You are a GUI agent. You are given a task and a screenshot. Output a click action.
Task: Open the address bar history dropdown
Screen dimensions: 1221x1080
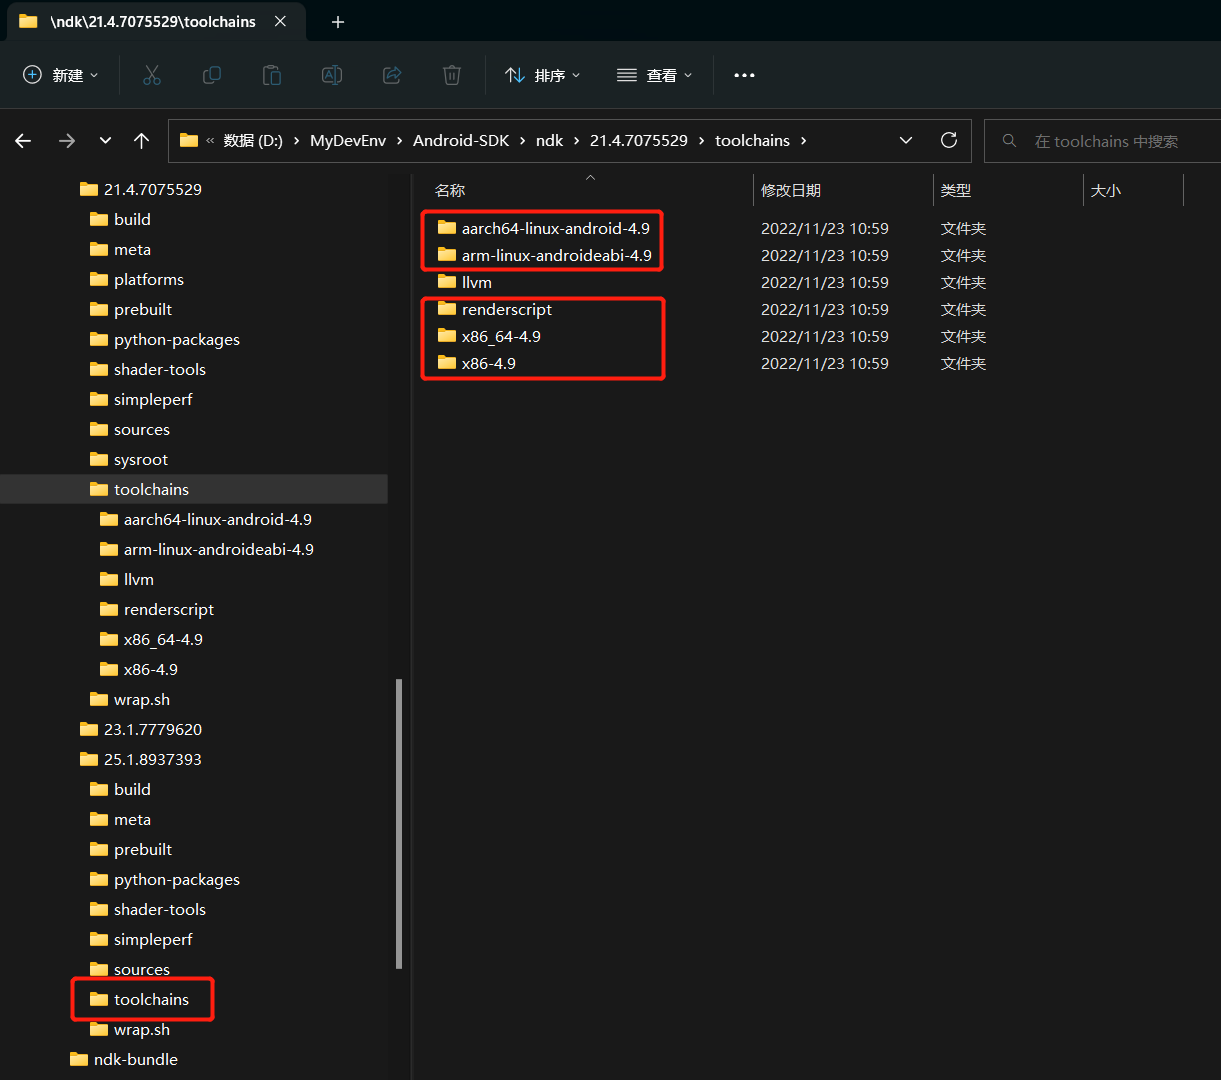pos(906,140)
